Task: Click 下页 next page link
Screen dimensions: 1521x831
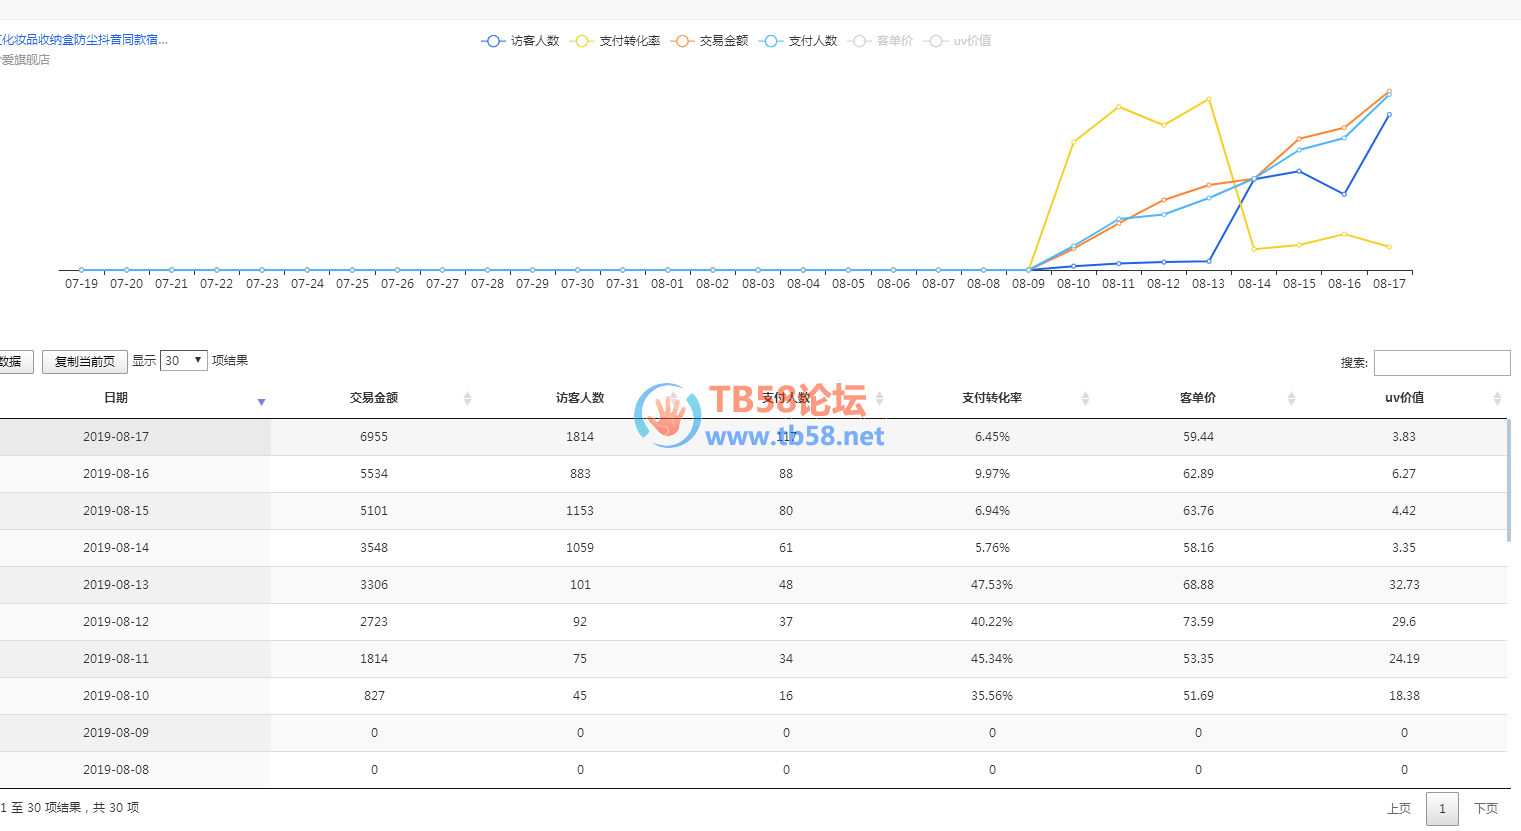Action: [x=1486, y=809]
